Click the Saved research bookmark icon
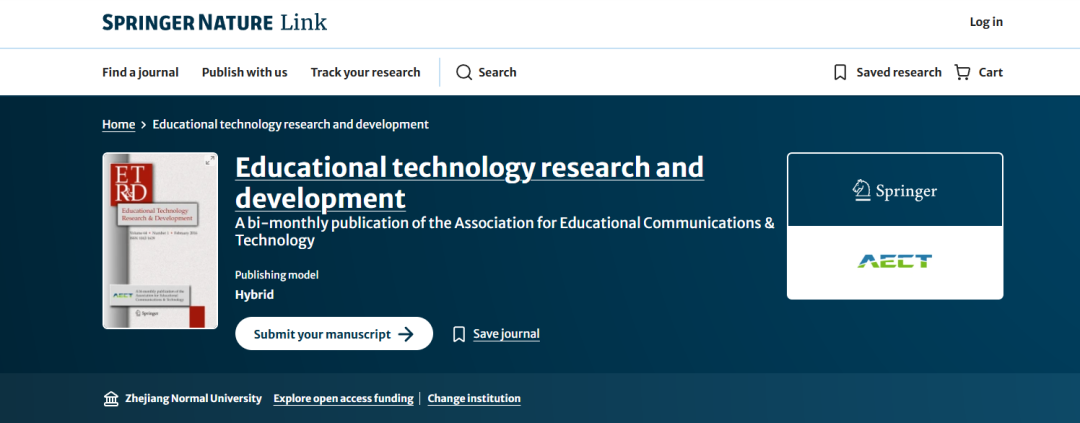This screenshot has width=1080, height=423. (840, 72)
